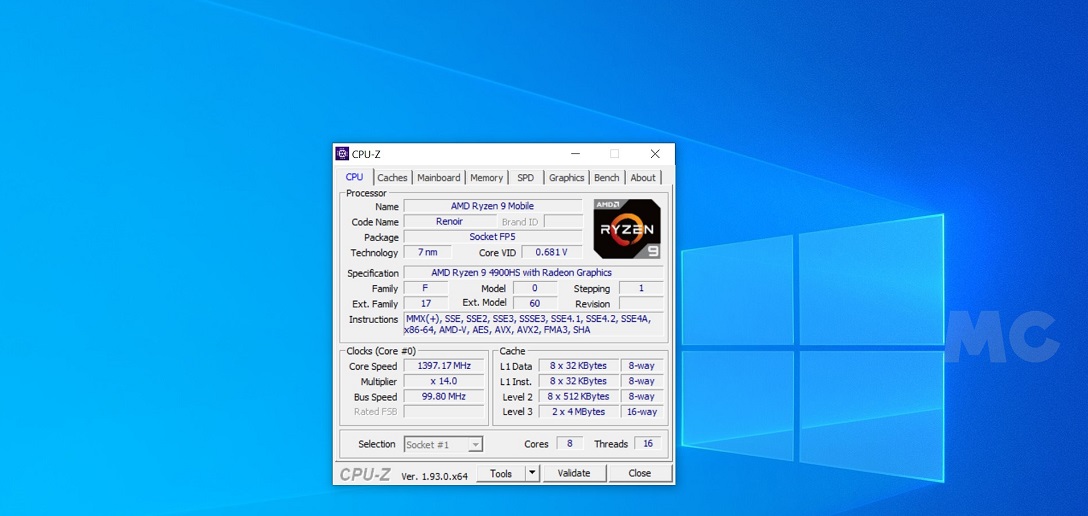Screen dimensions: 1088x516
Task: Go to the SPD tab
Action: point(525,178)
